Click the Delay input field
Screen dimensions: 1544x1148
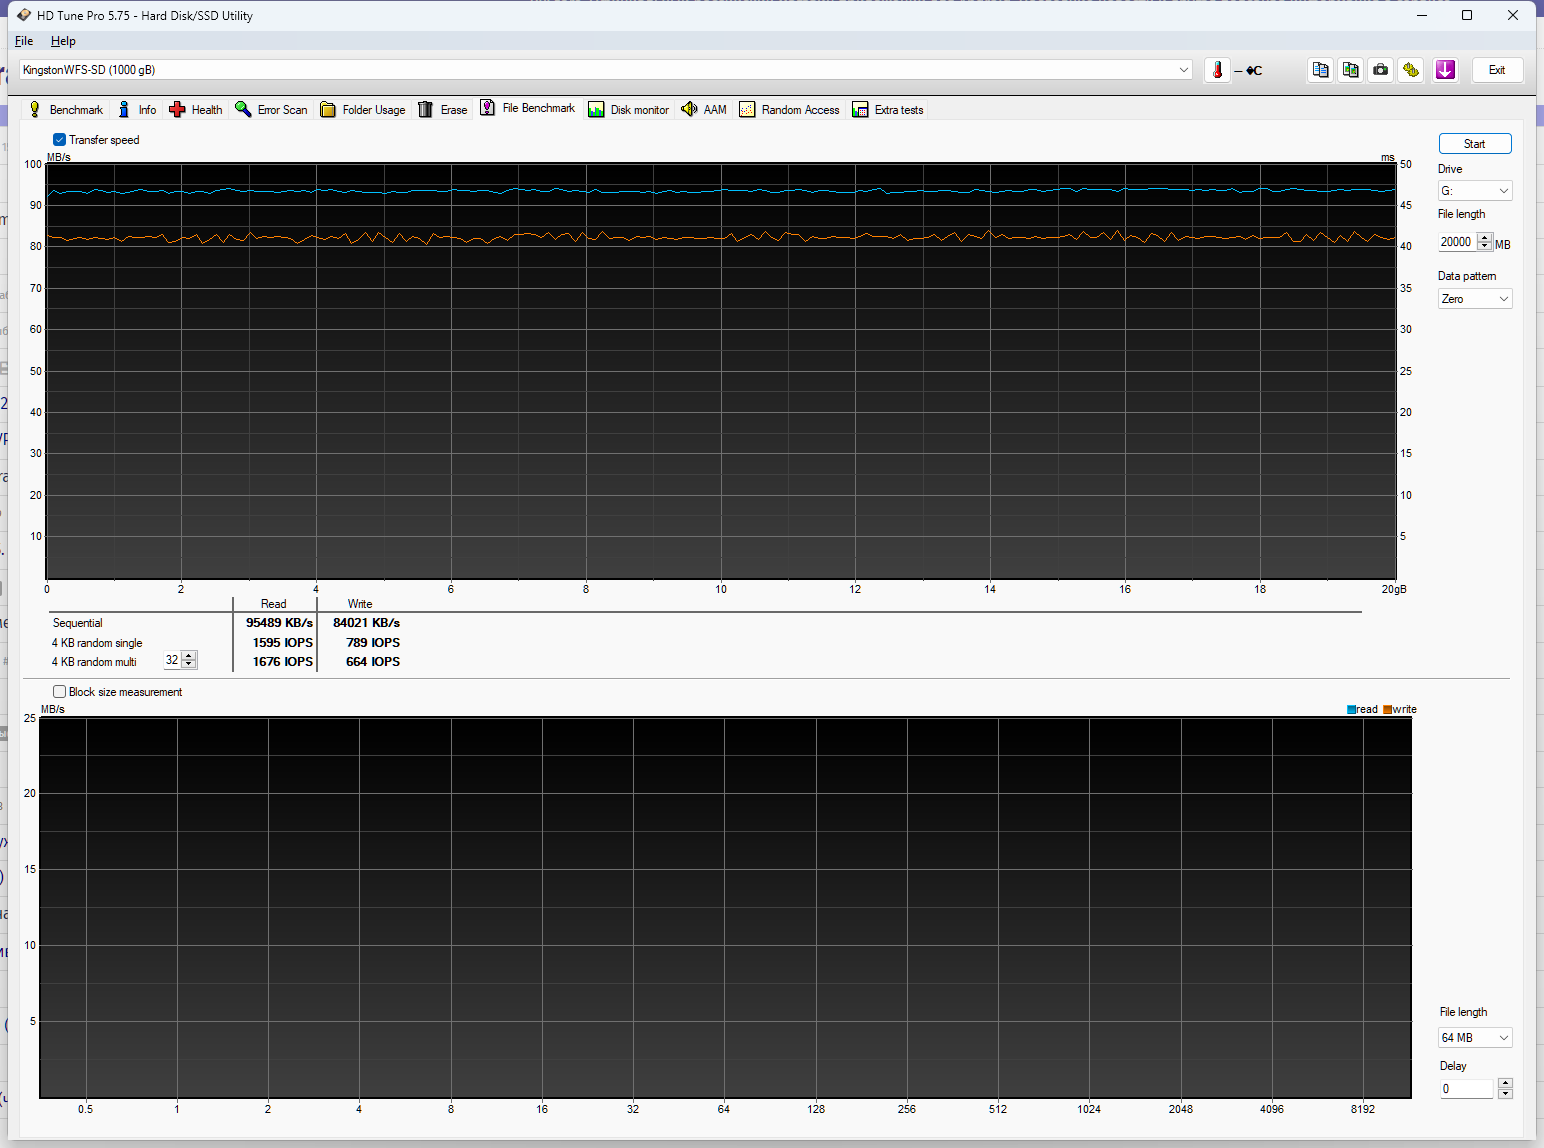click(1467, 1089)
